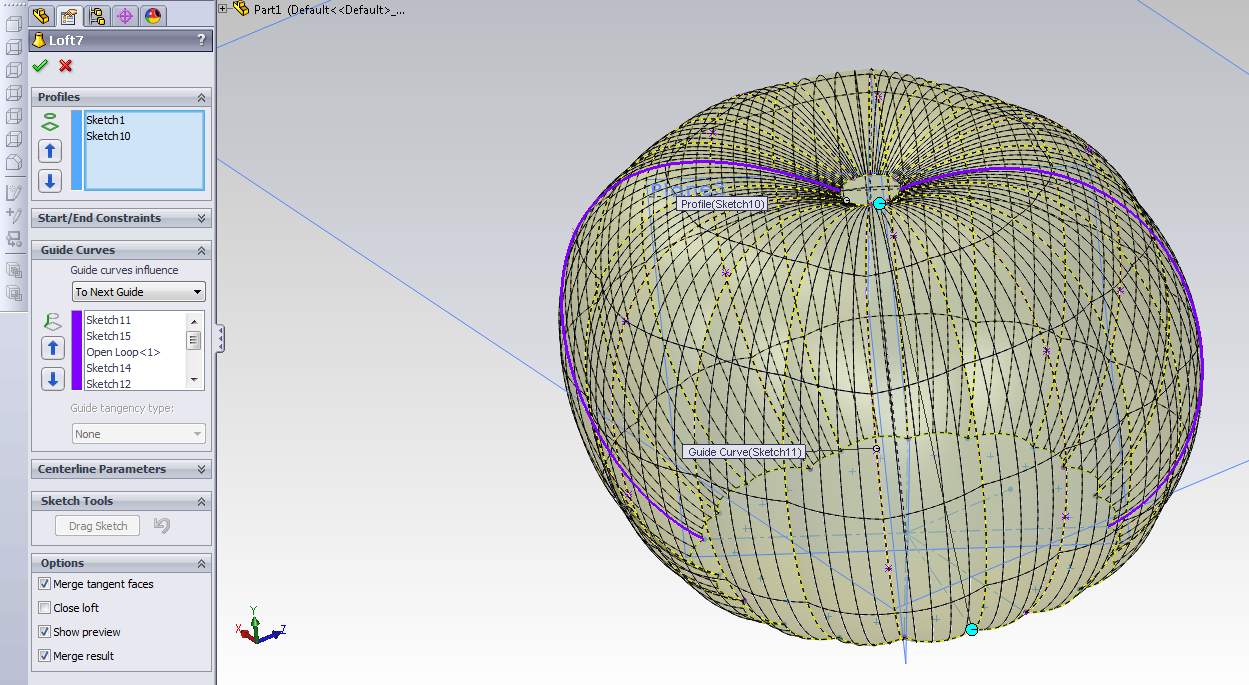This screenshot has width=1249, height=685.
Task: Collapse the Profiles section
Action: (202, 97)
